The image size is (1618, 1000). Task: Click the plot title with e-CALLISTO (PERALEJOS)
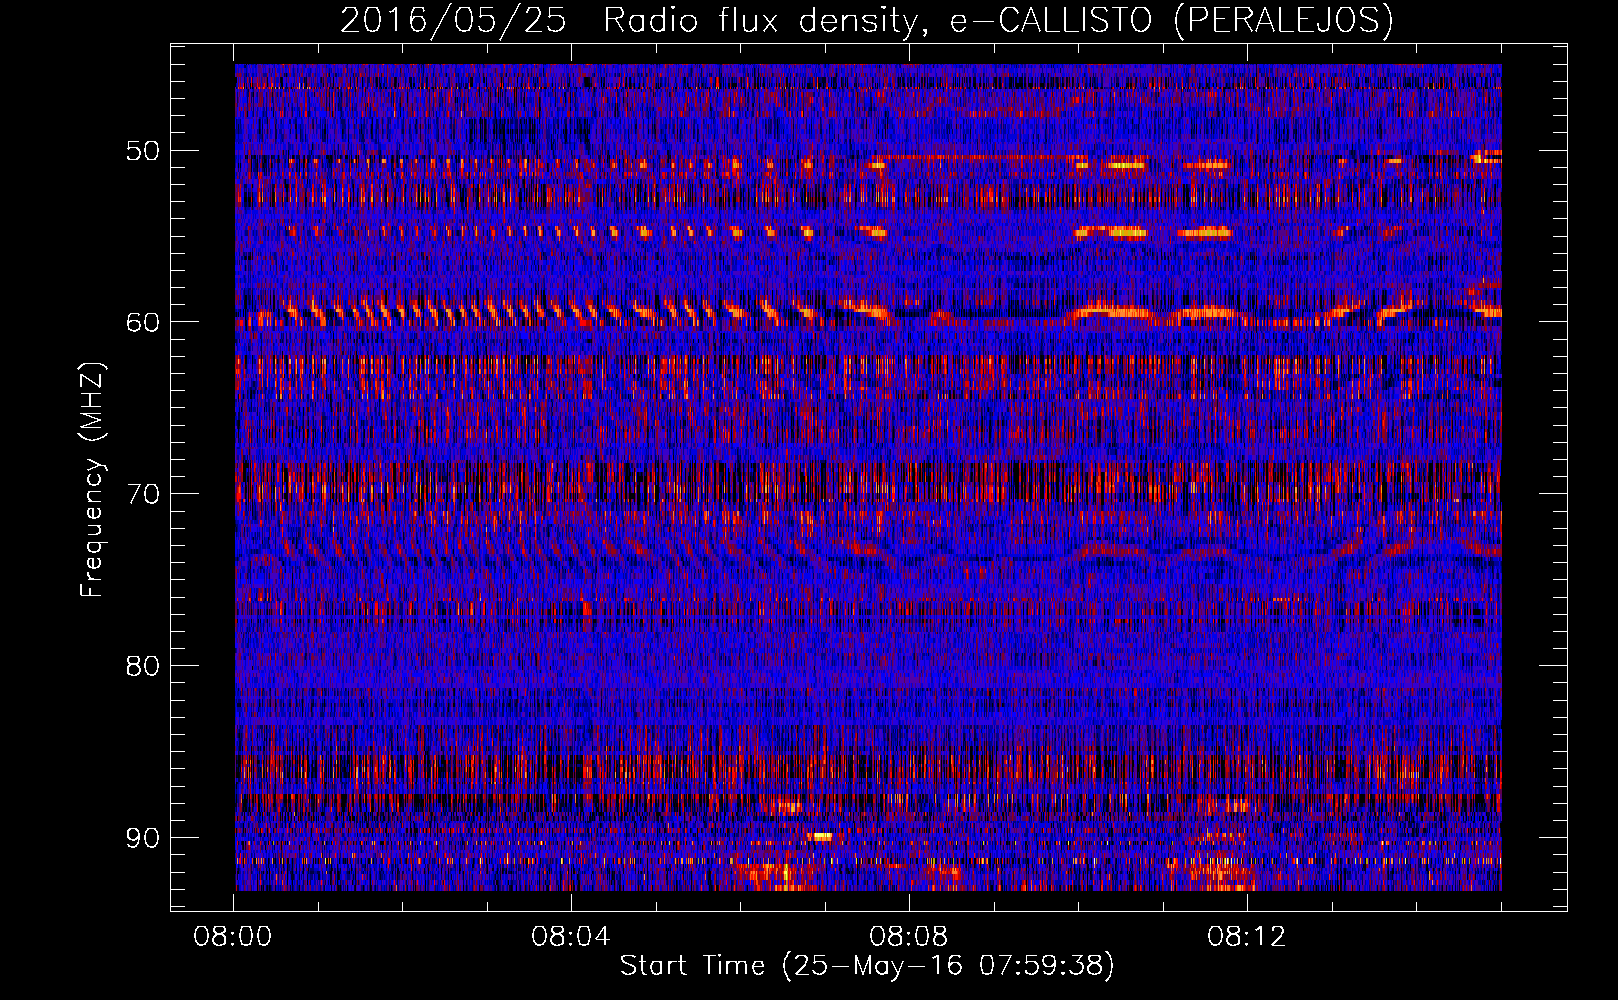pyautogui.click(x=867, y=20)
